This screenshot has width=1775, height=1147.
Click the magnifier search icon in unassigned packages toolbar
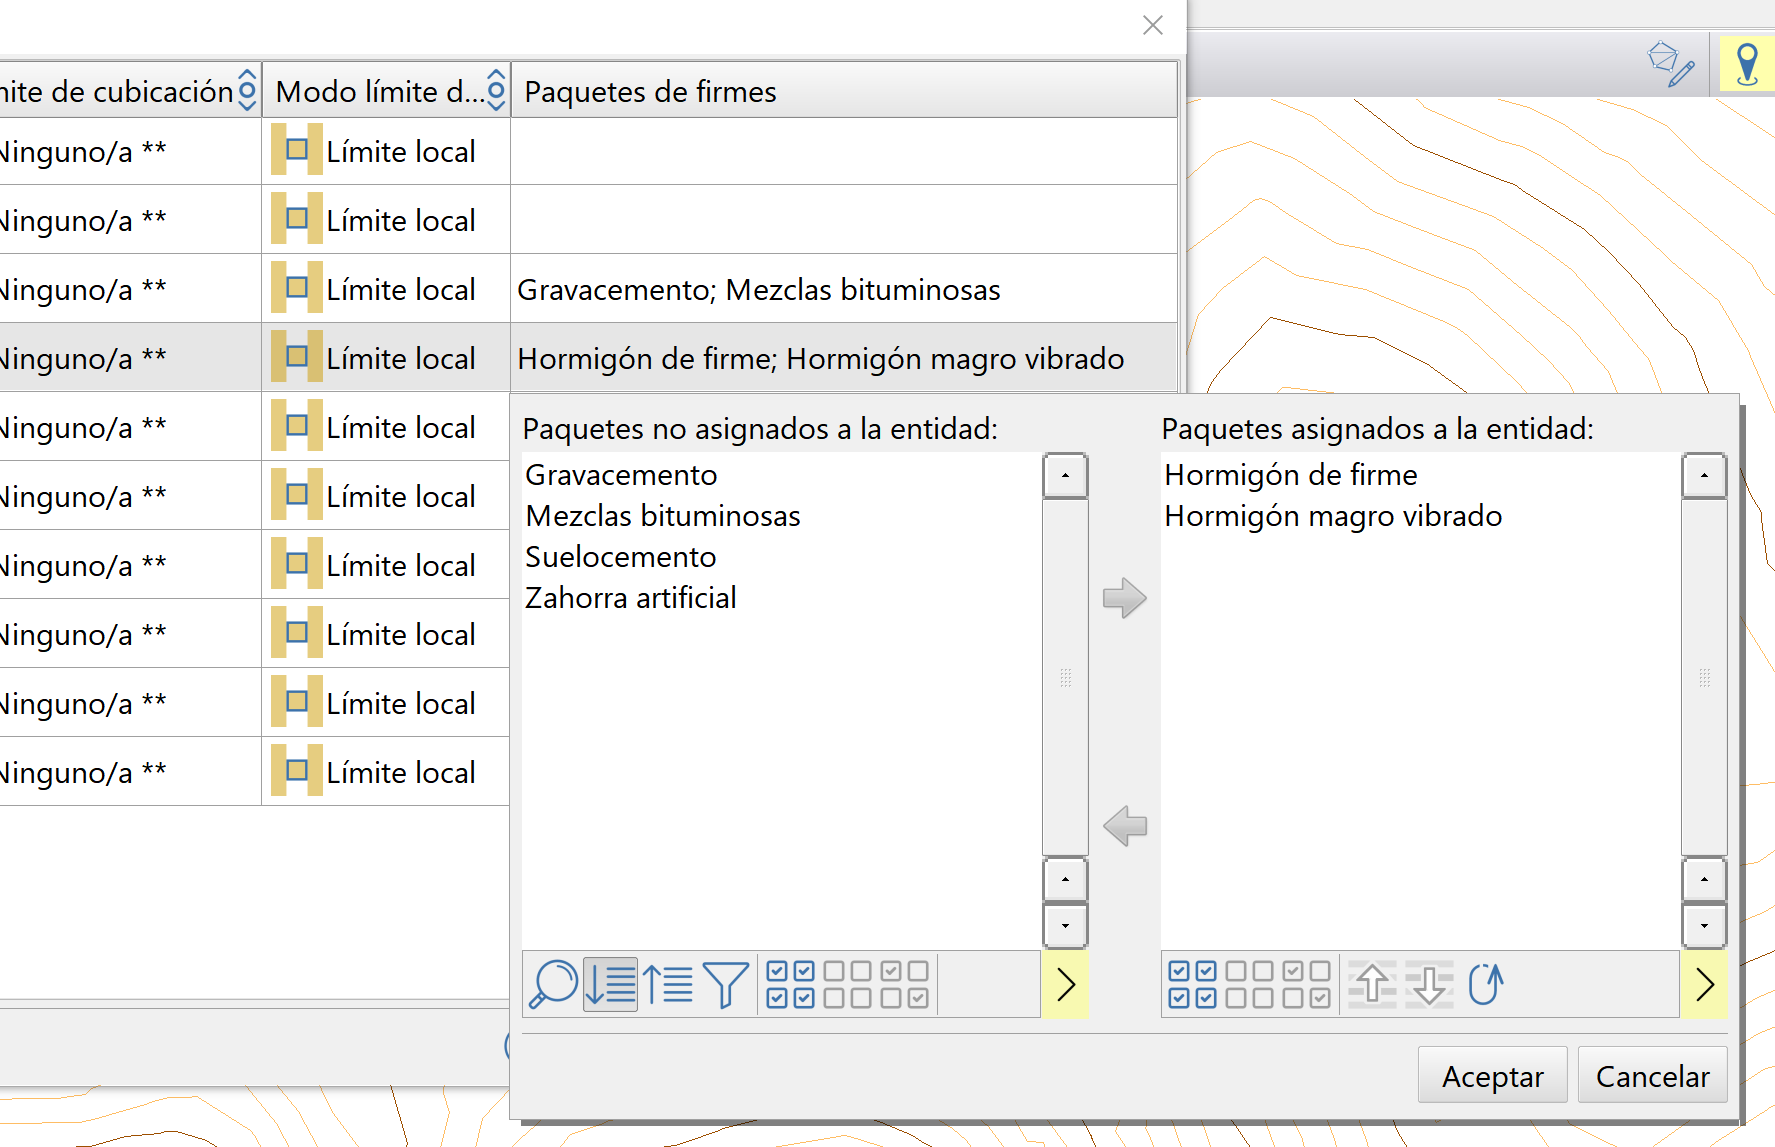click(x=553, y=984)
